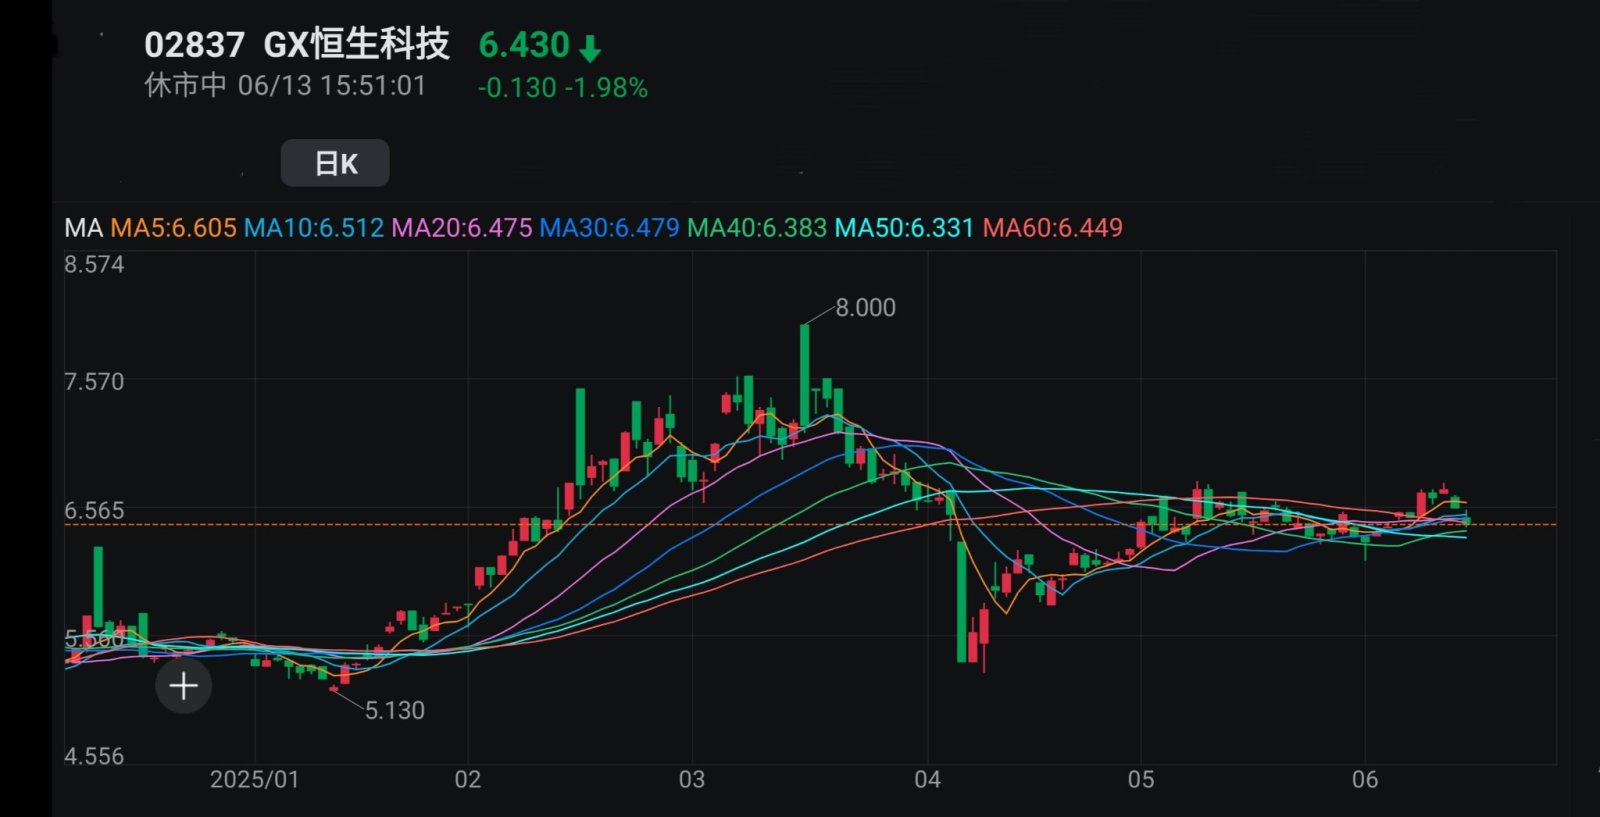Click the MA10:6.512 indicator value
This screenshot has height=817, width=1600.
tap(314, 228)
